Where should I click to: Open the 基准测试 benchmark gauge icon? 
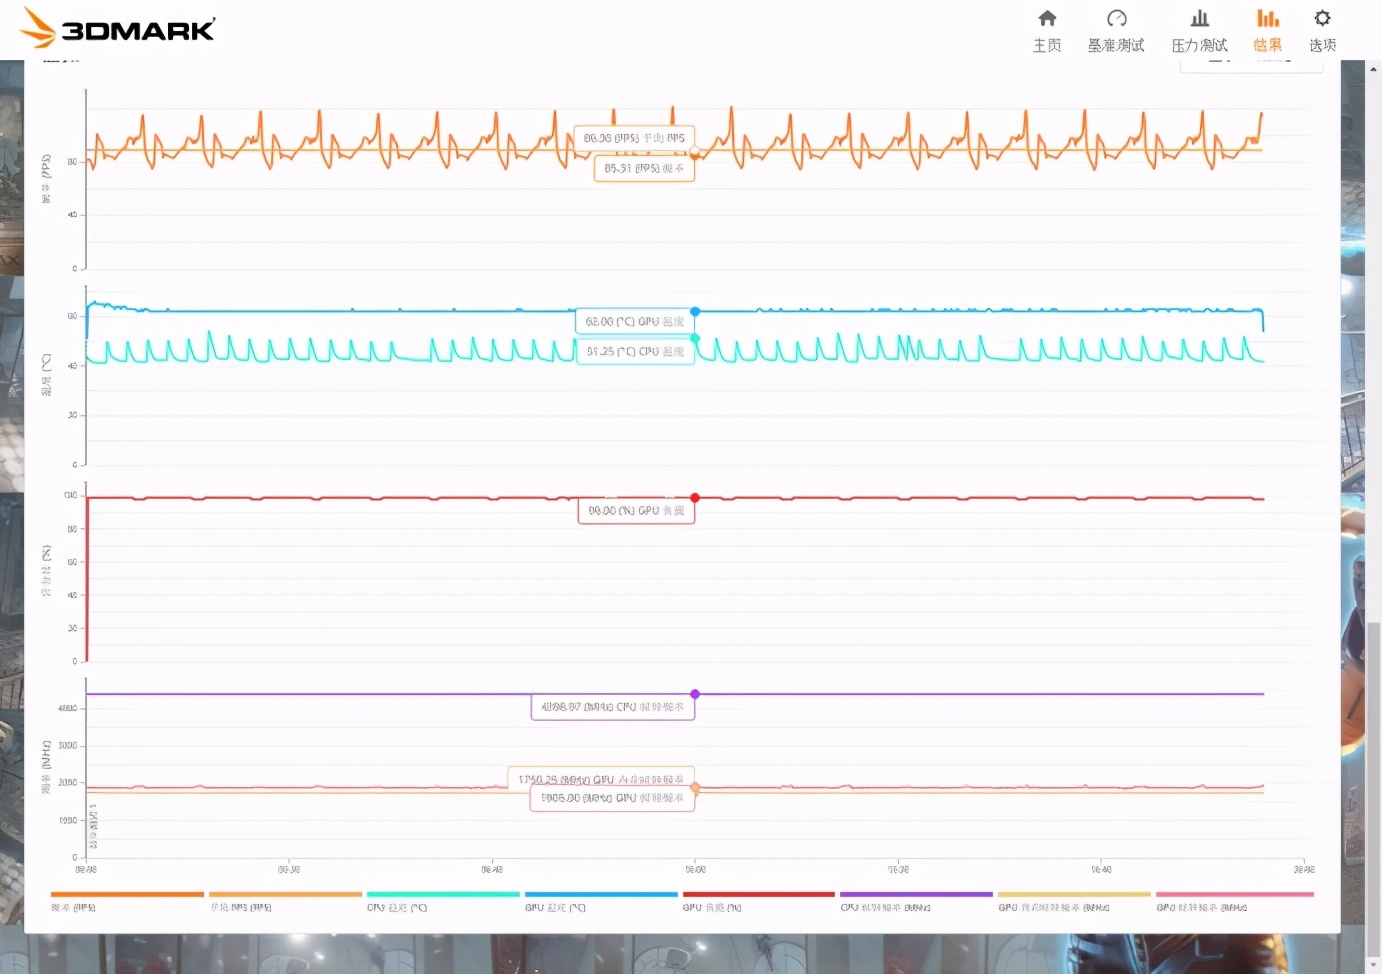click(1116, 30)
